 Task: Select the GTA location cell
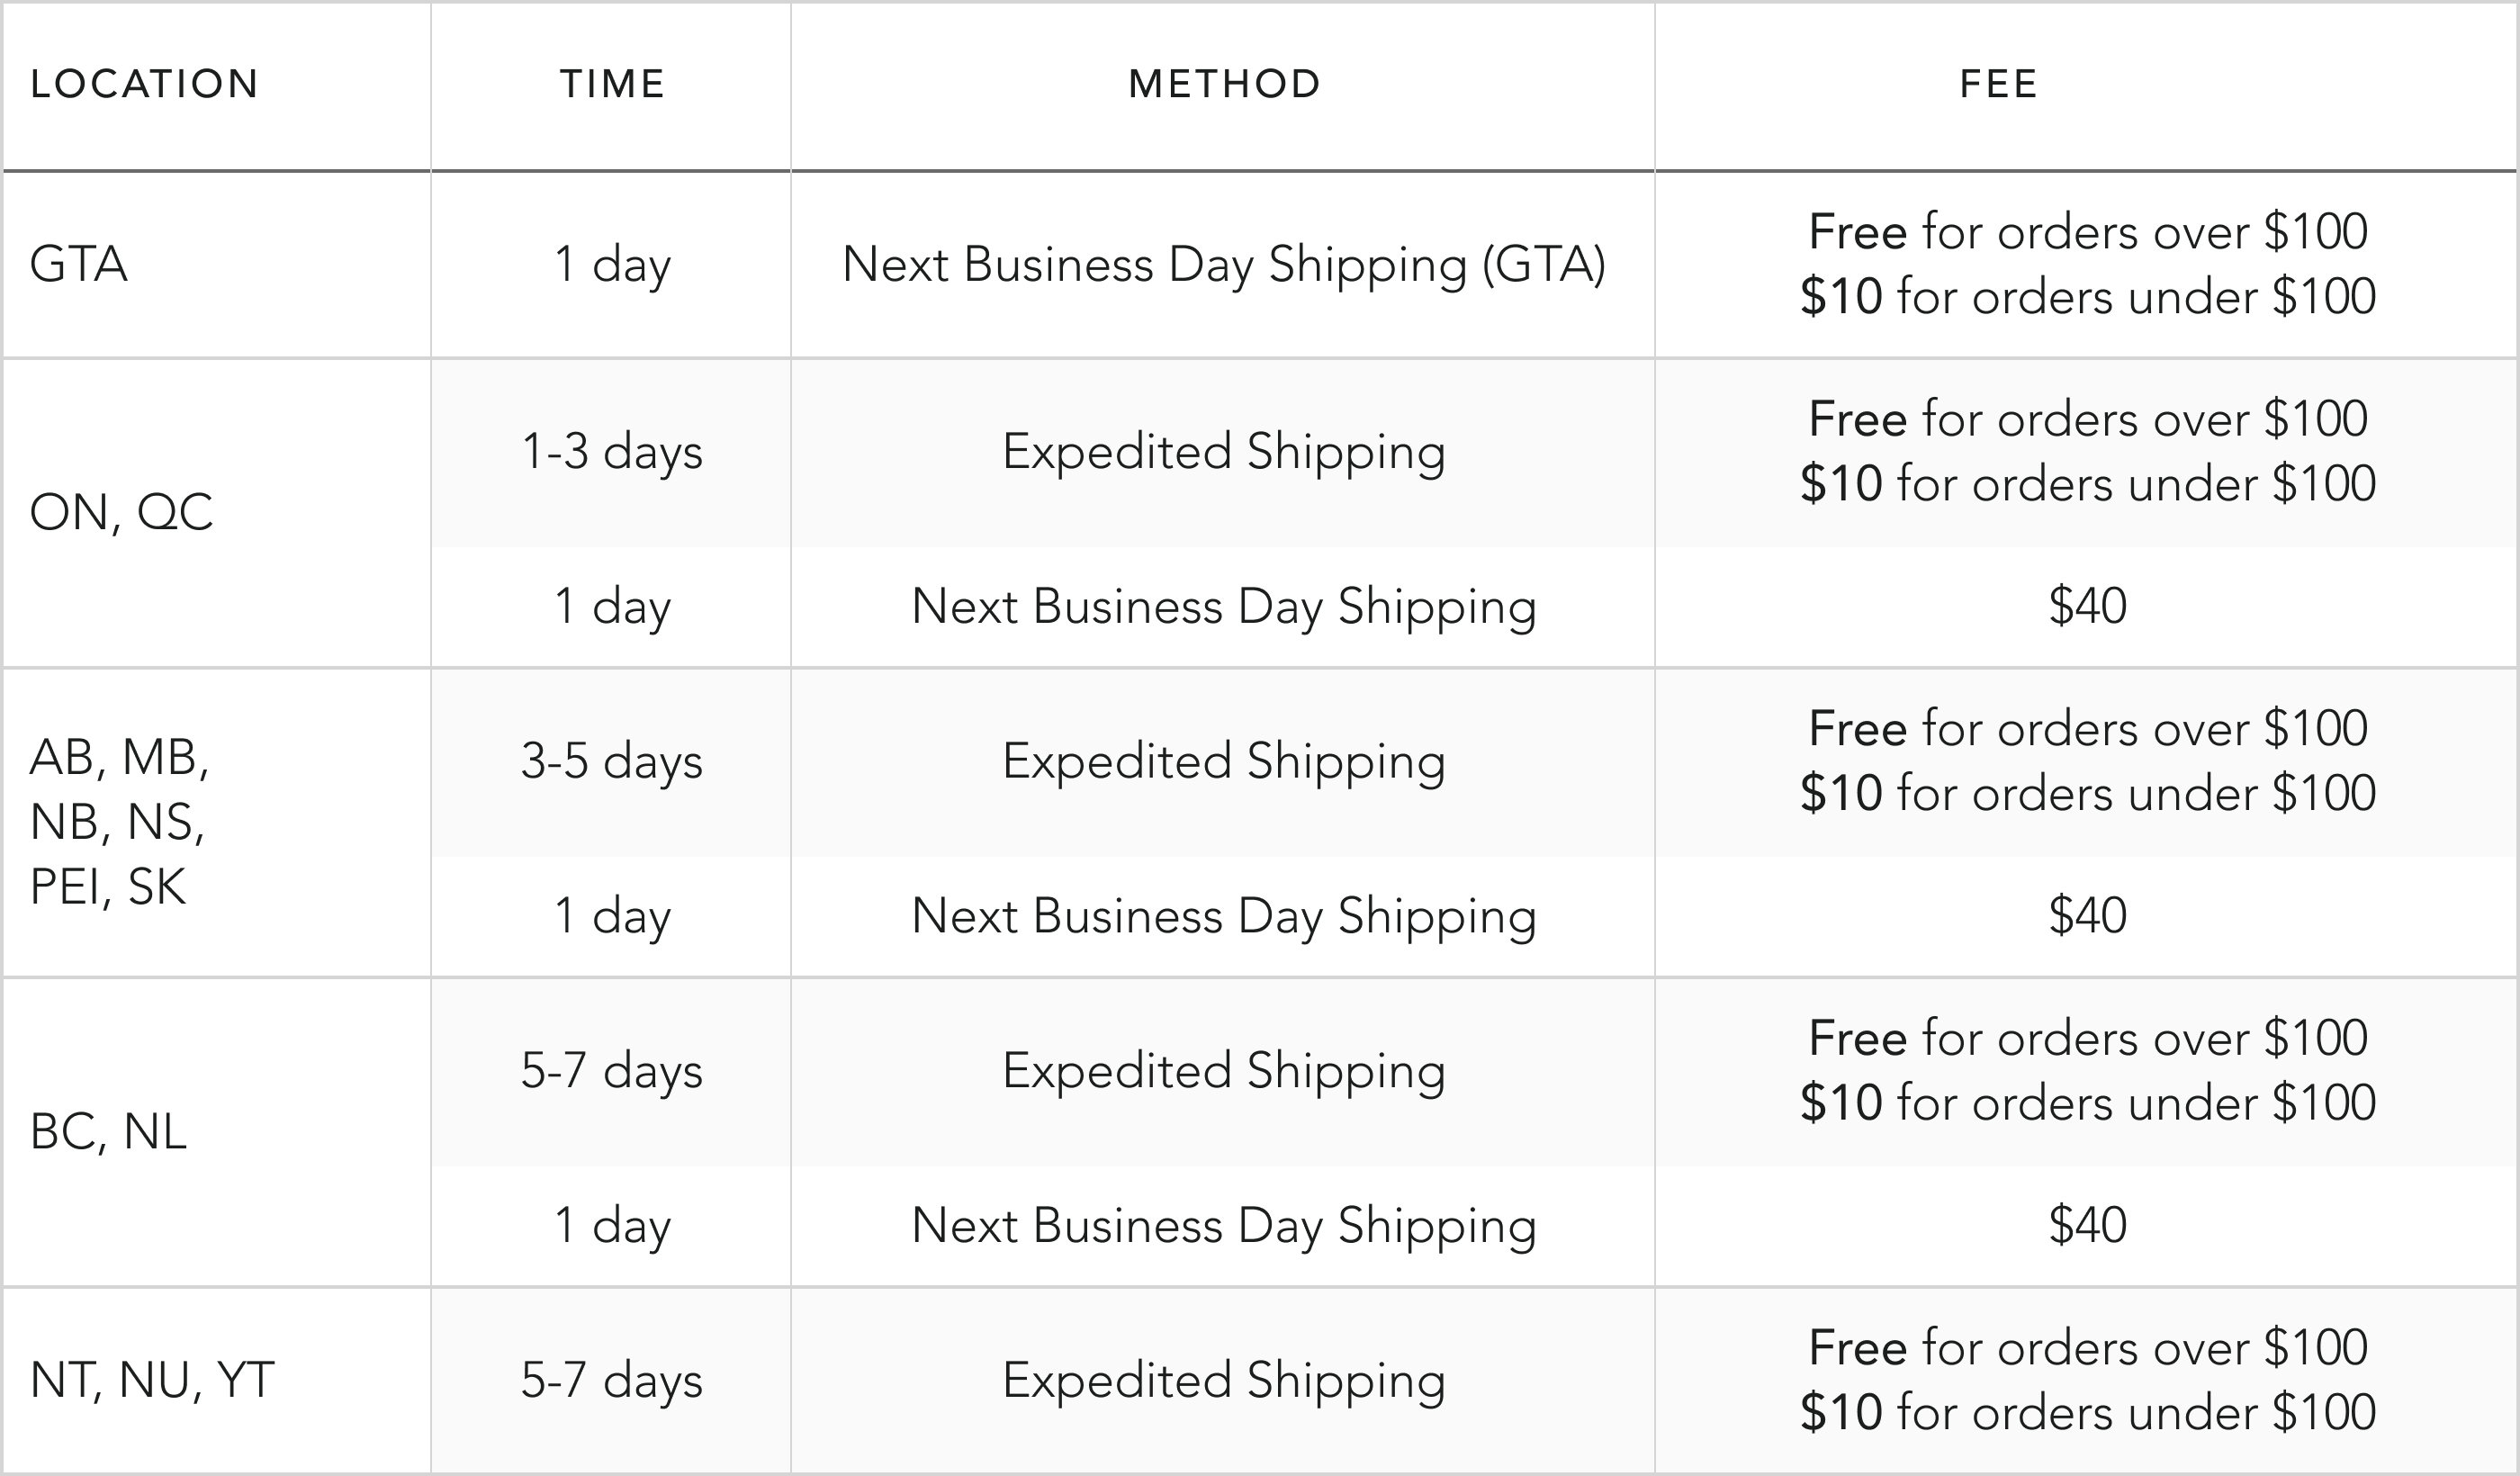coord(79,265)
